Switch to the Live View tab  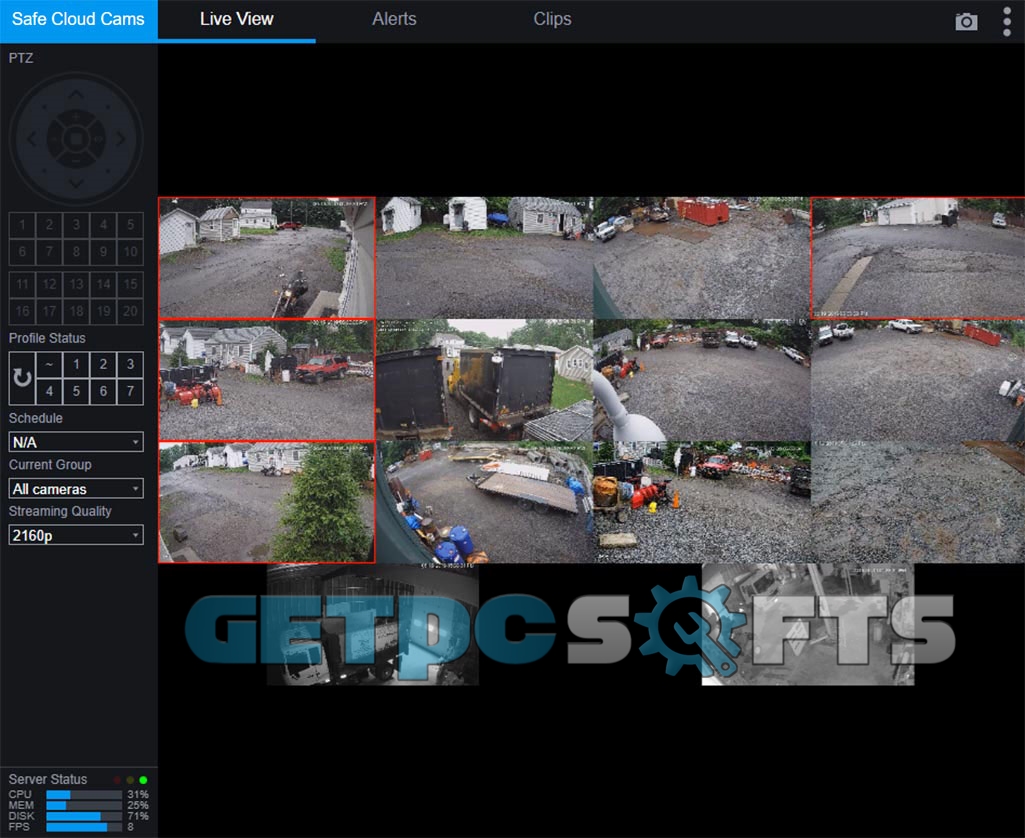[237, 20]
